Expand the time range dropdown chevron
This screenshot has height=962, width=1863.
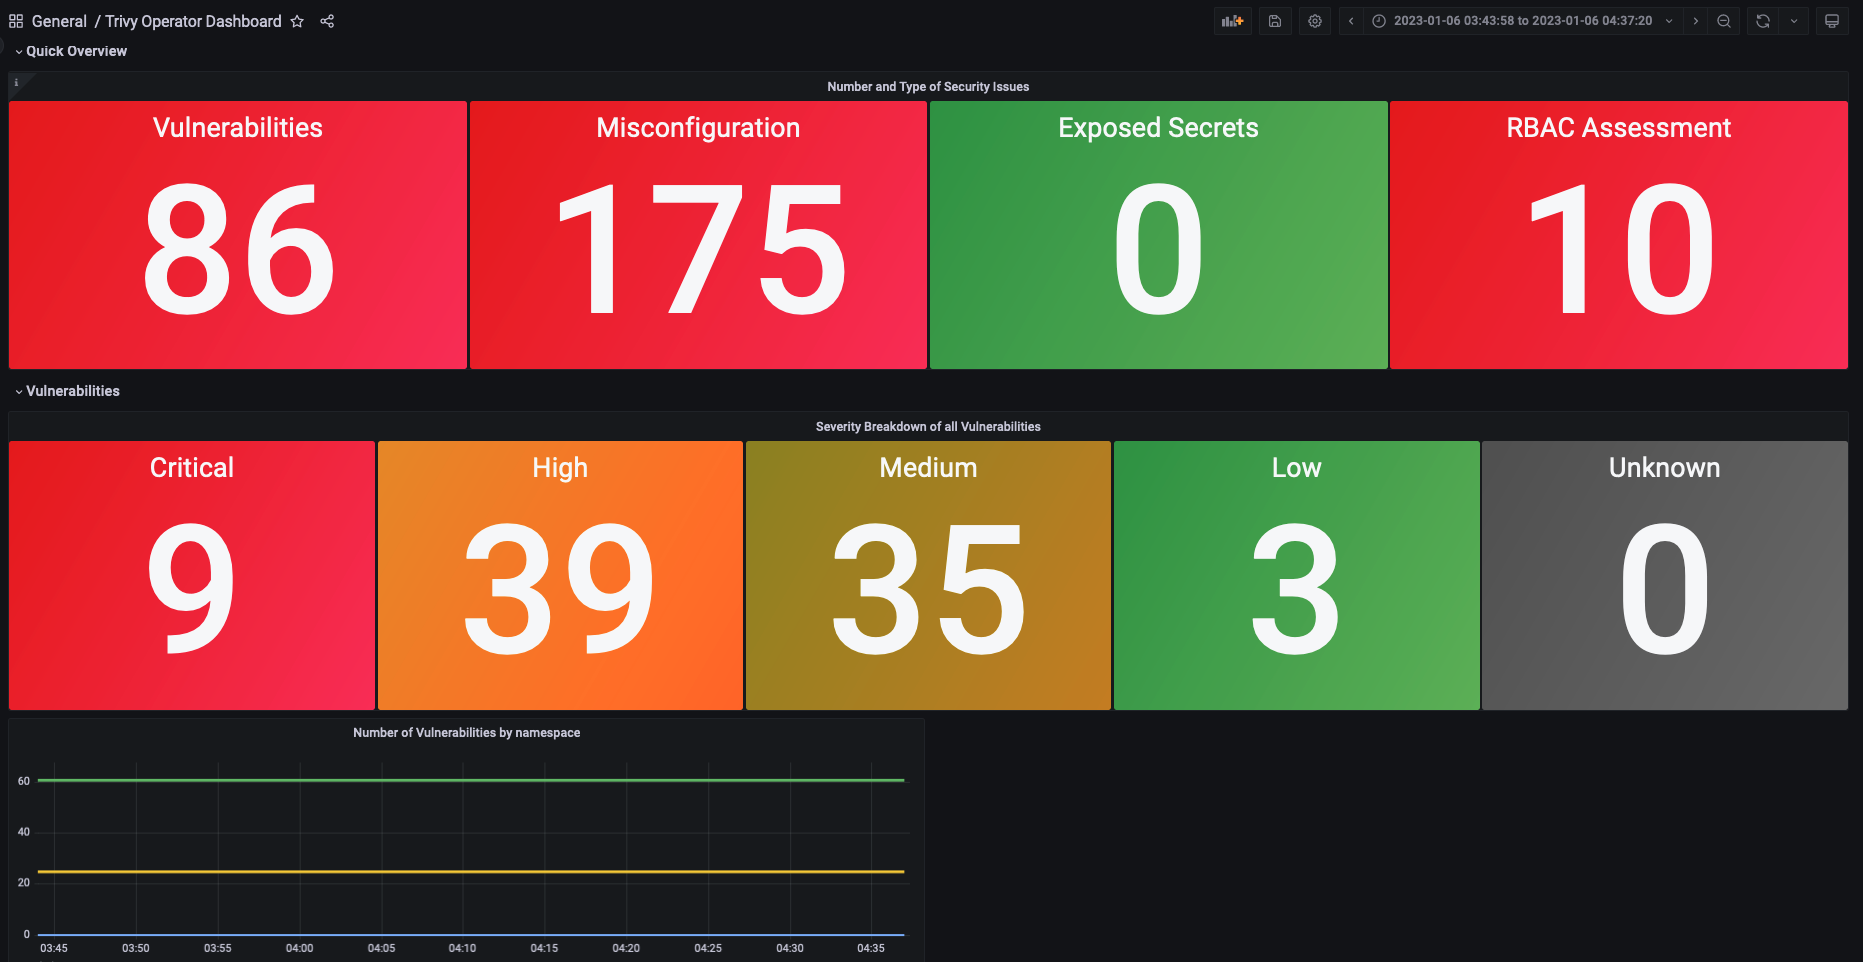tap(1668, 20)
